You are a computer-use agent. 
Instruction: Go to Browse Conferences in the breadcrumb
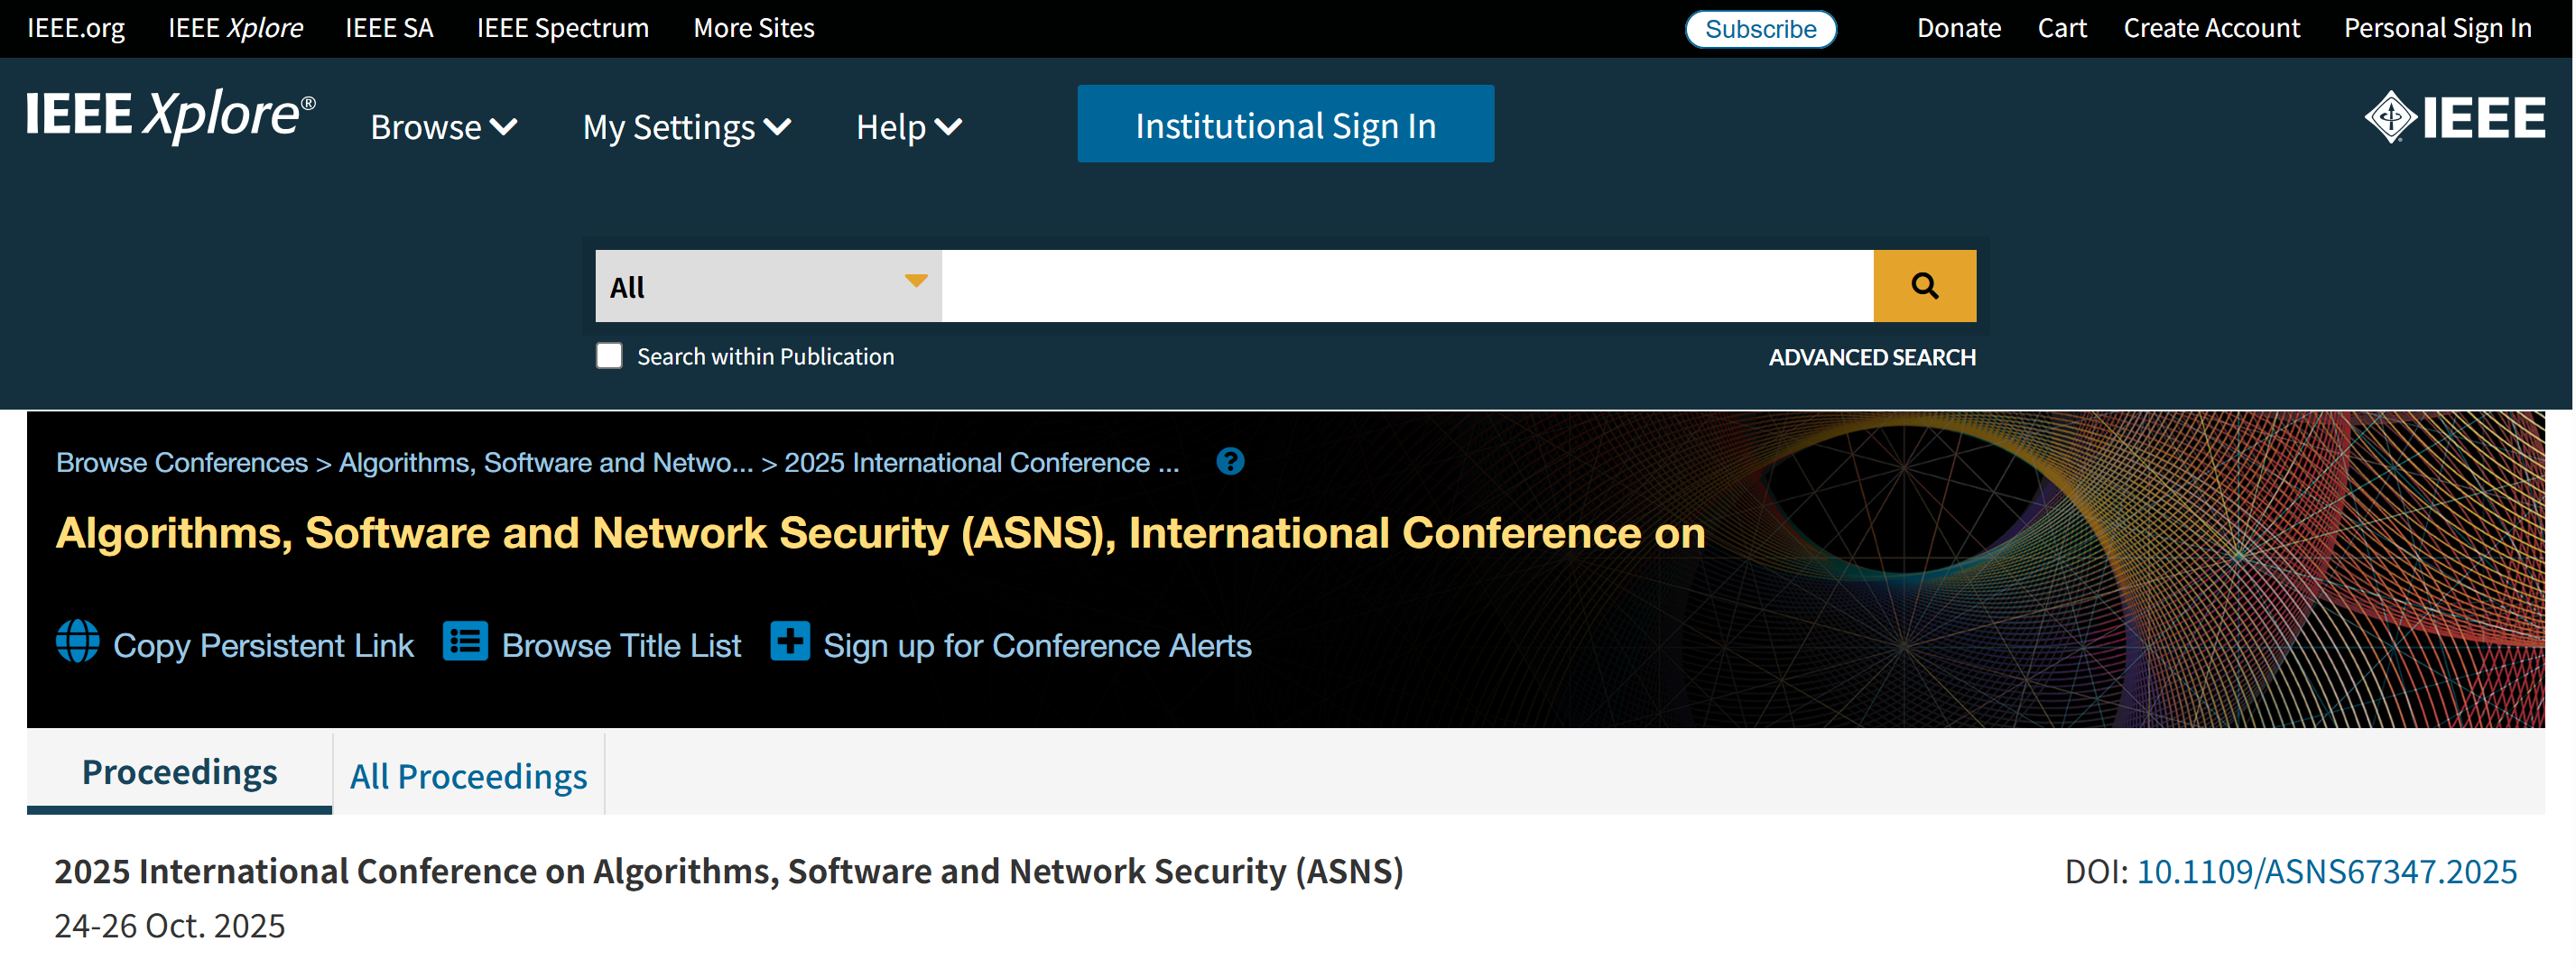click(182, 462)
